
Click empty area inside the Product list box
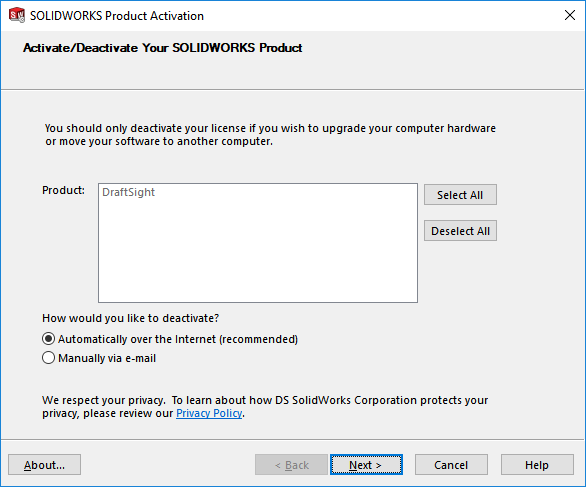[258, 254]
